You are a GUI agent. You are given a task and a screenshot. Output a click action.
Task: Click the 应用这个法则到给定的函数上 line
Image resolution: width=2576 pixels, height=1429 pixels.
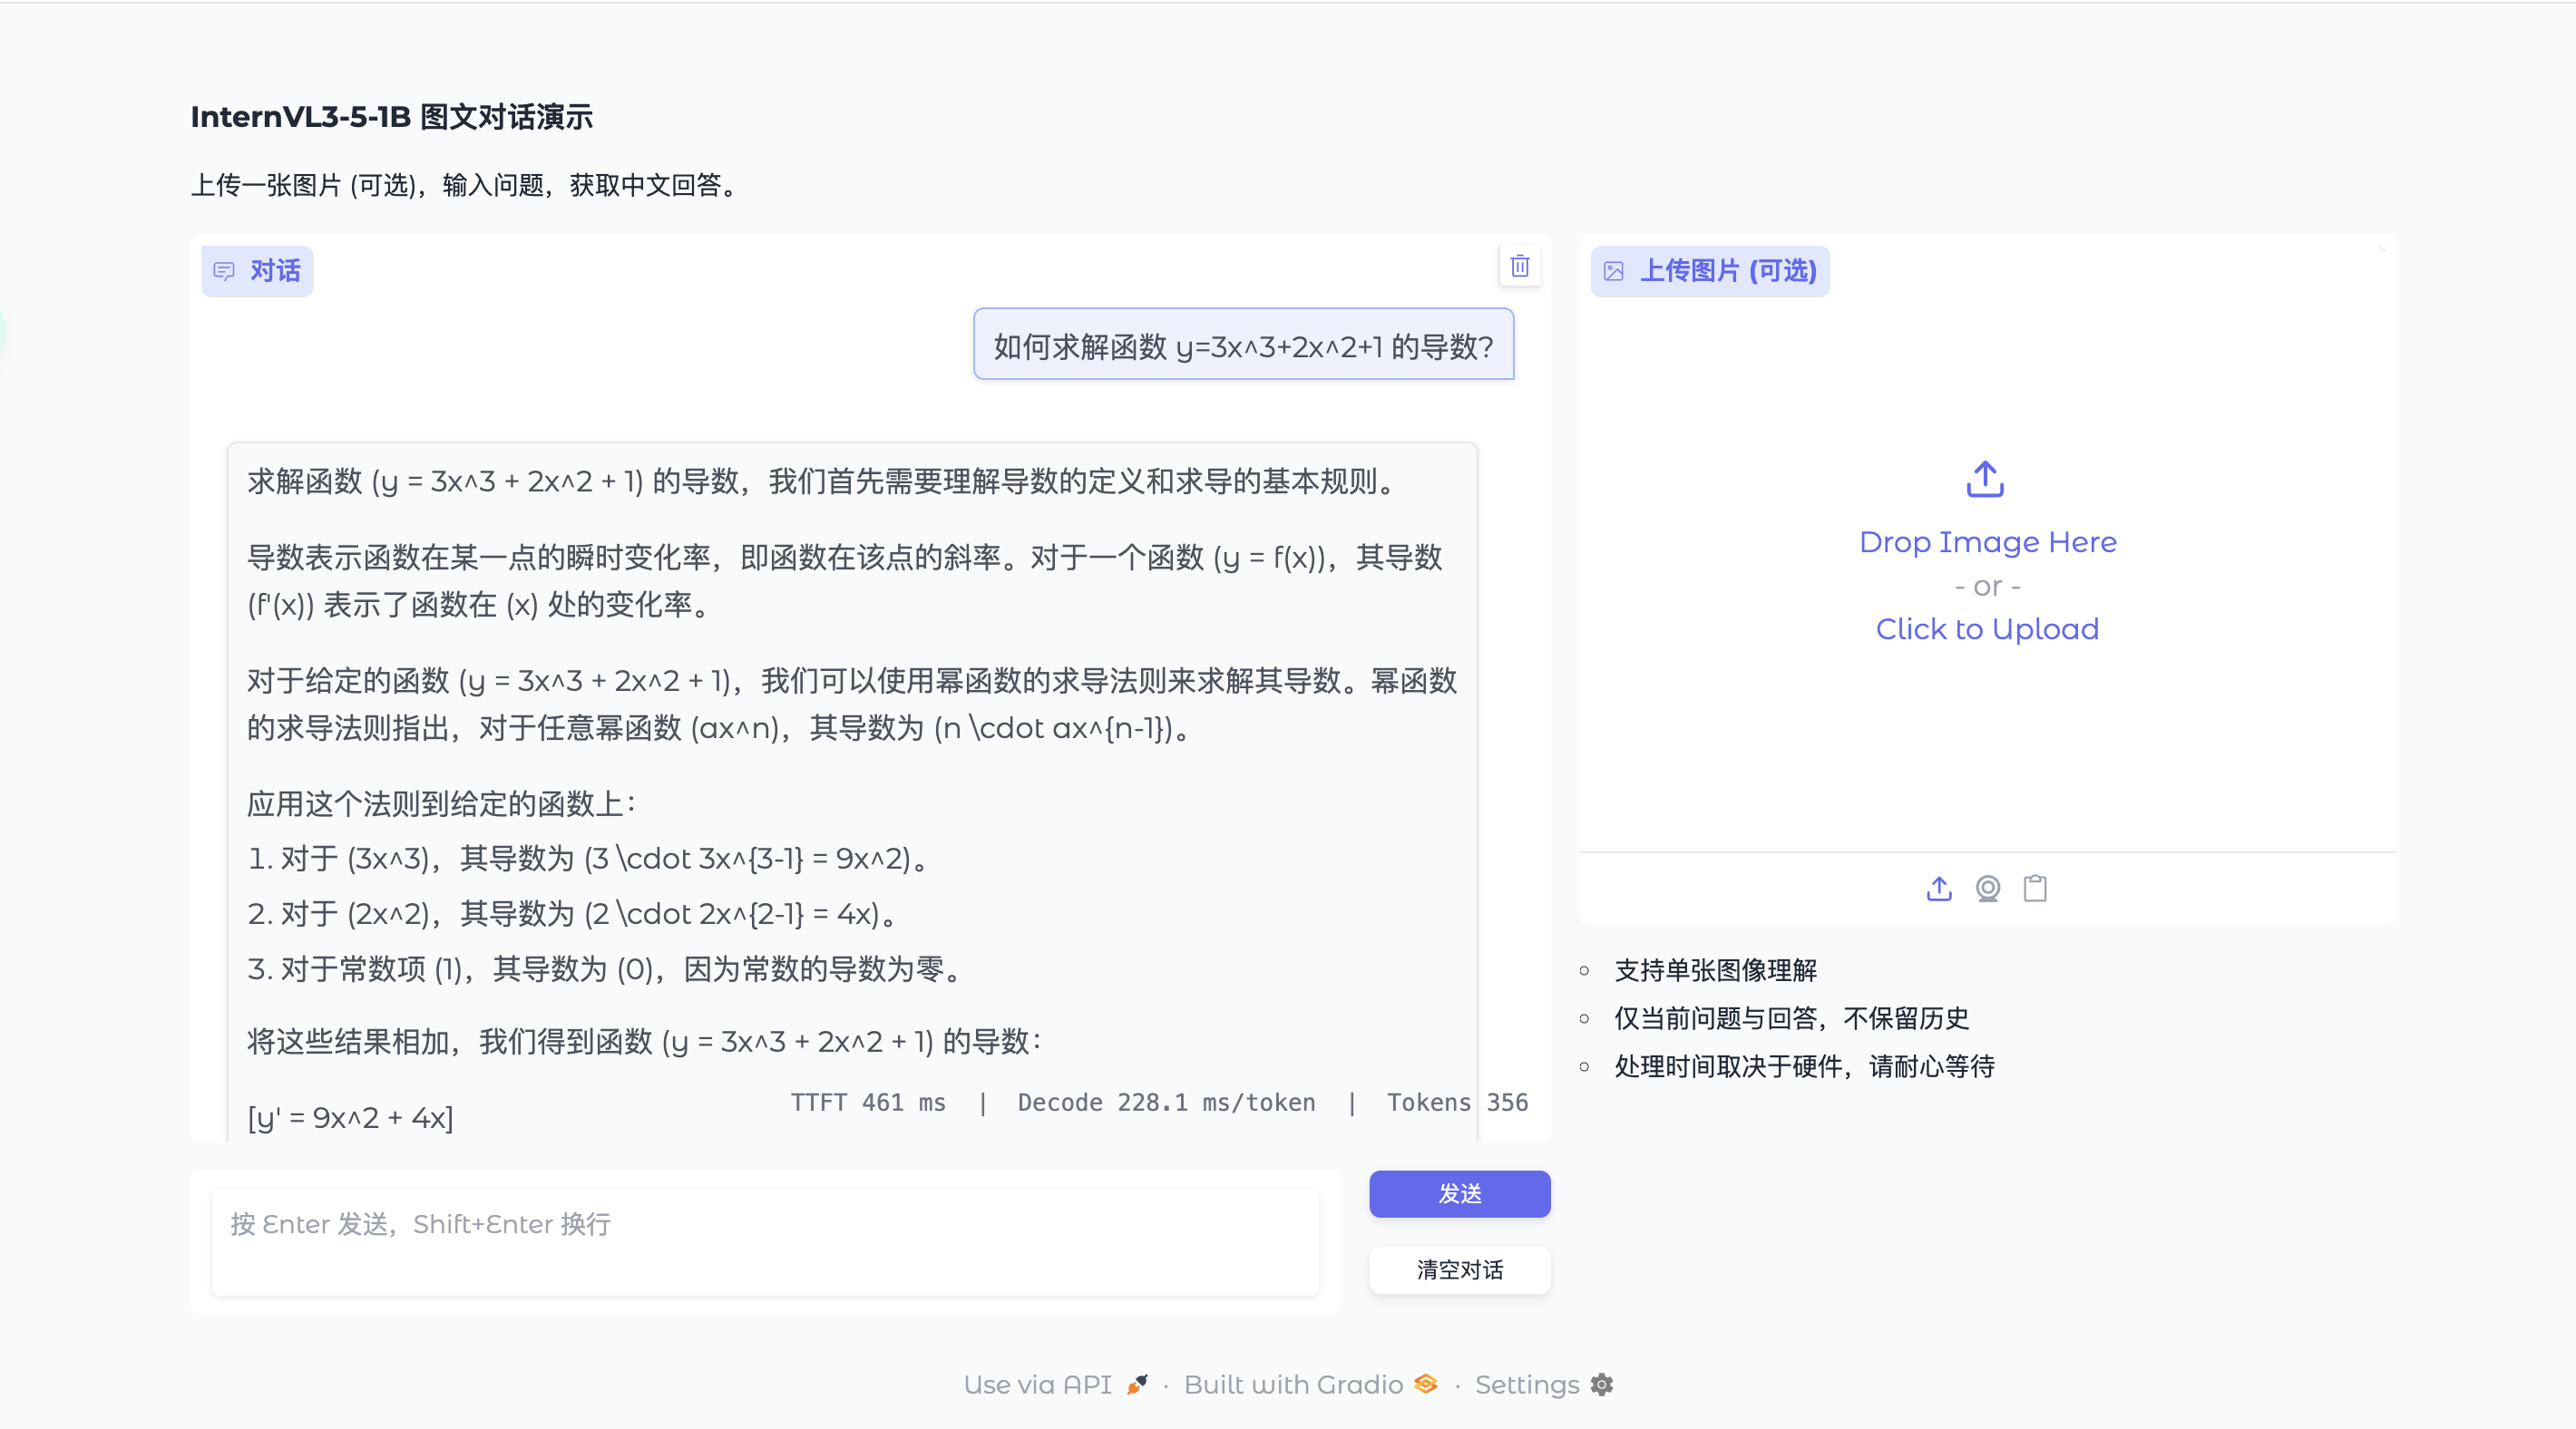click(x=442, y=803)
